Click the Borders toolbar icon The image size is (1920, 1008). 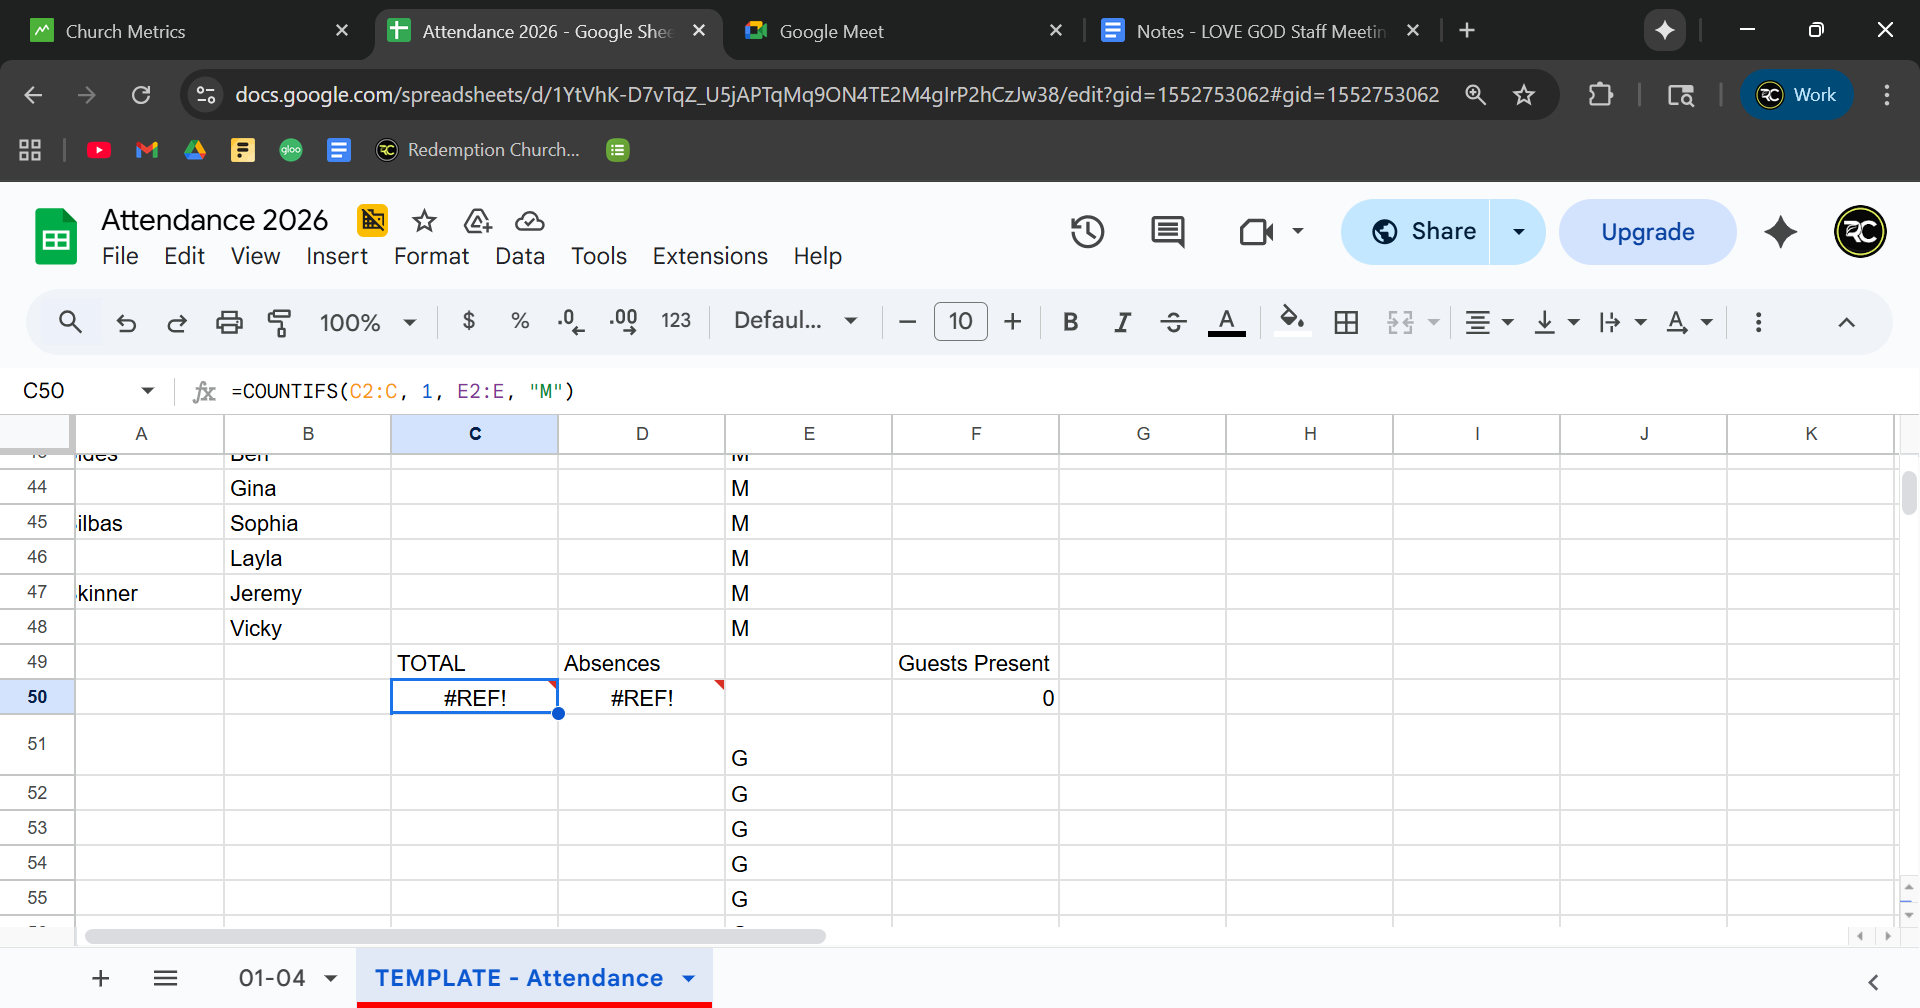pos(1346,322)
